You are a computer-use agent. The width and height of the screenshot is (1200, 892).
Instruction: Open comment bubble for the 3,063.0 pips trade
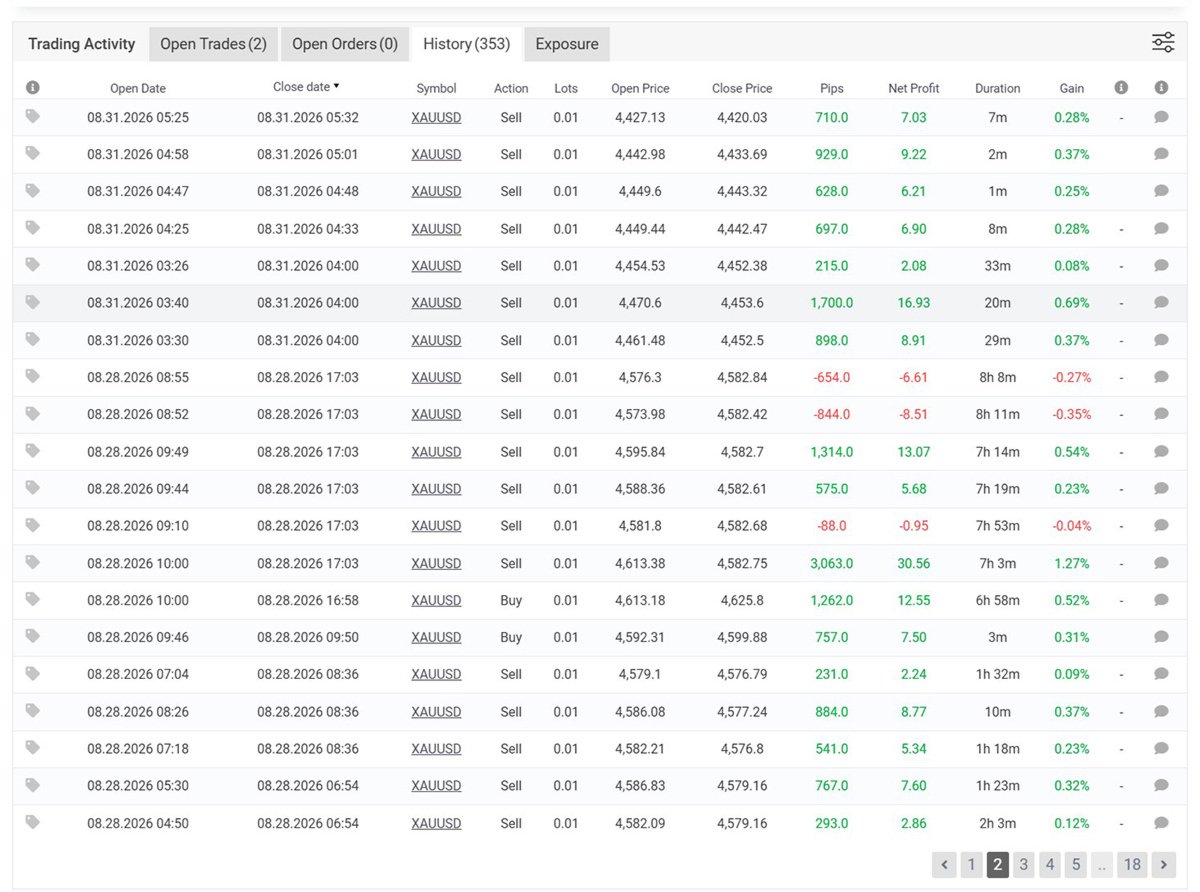point(1161,563)
